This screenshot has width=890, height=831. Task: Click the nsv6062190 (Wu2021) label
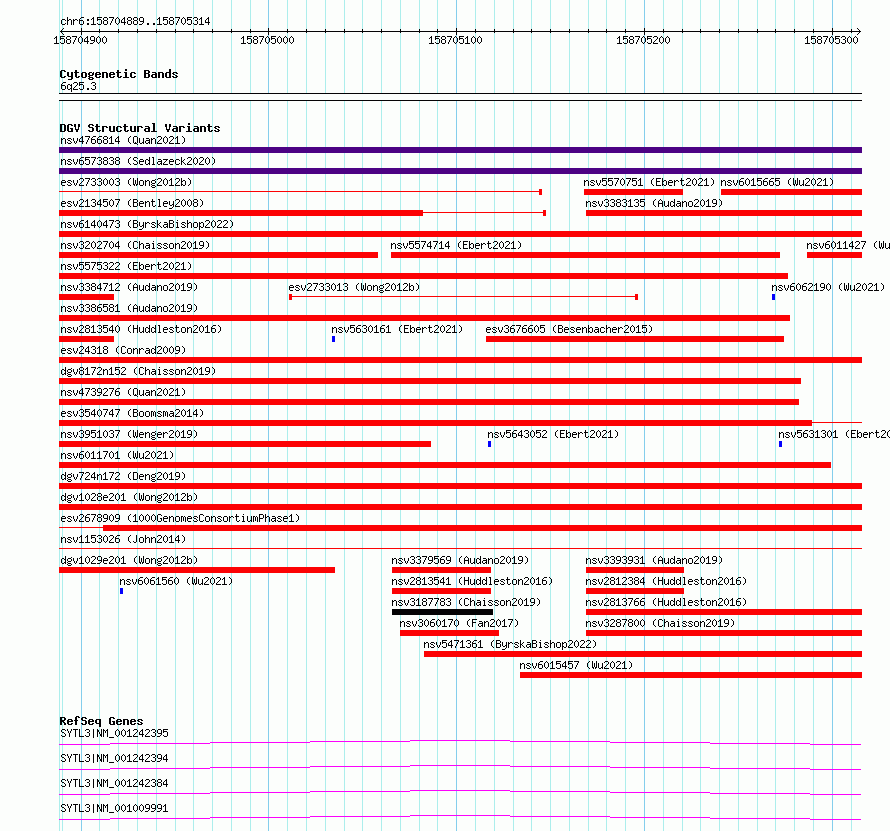click(828, 287)
